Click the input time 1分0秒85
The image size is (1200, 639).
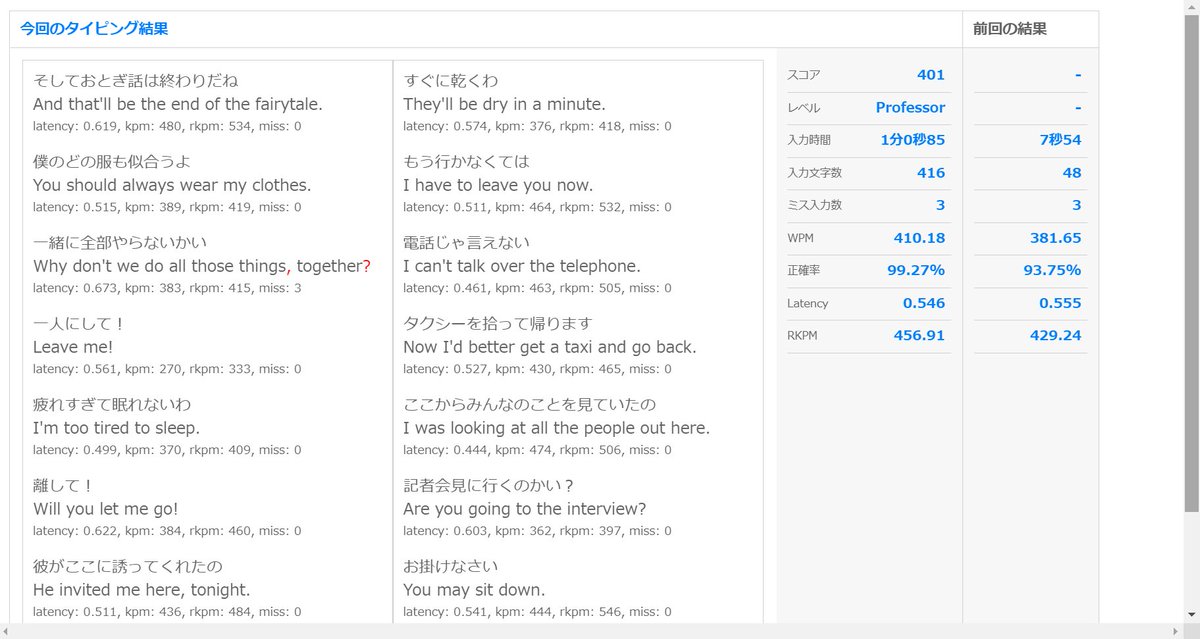point(913,140)
